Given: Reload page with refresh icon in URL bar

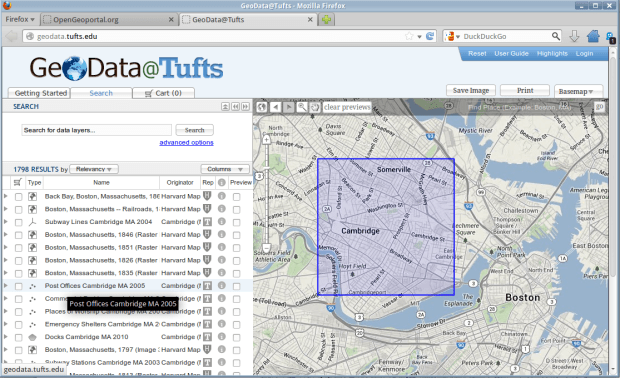Looking at the screenshot, I should 430,36.
